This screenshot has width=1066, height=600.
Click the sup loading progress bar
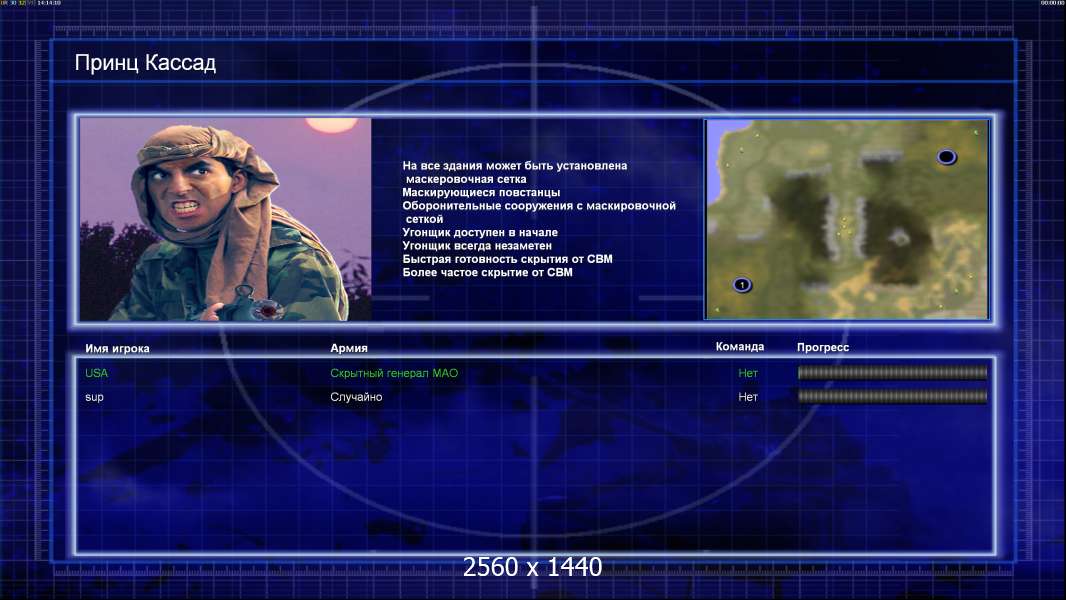[x=892, y=396]
